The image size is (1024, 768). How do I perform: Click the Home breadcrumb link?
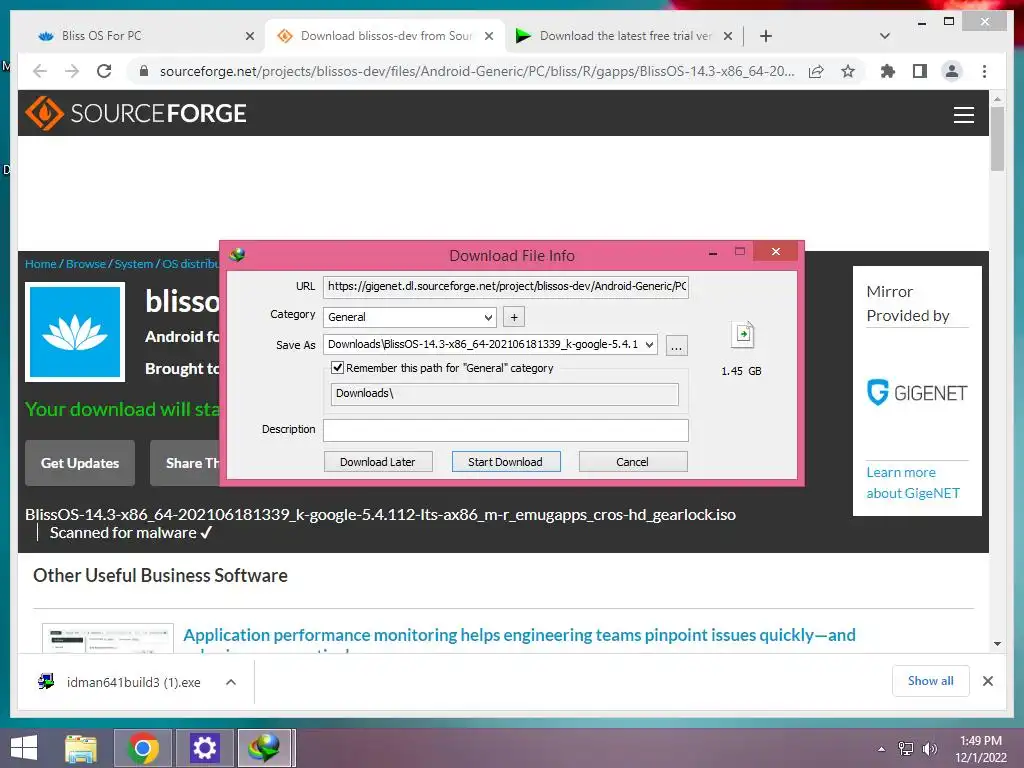pos(40,264)
